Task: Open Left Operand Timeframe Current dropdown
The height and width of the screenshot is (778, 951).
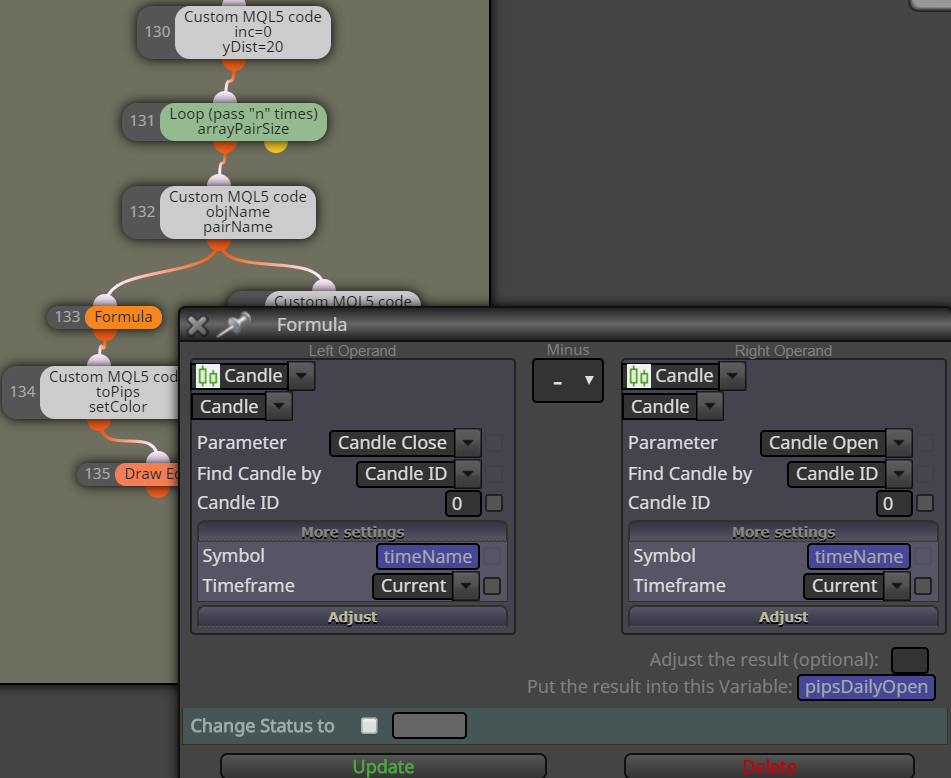Action: tap(466, 586)
